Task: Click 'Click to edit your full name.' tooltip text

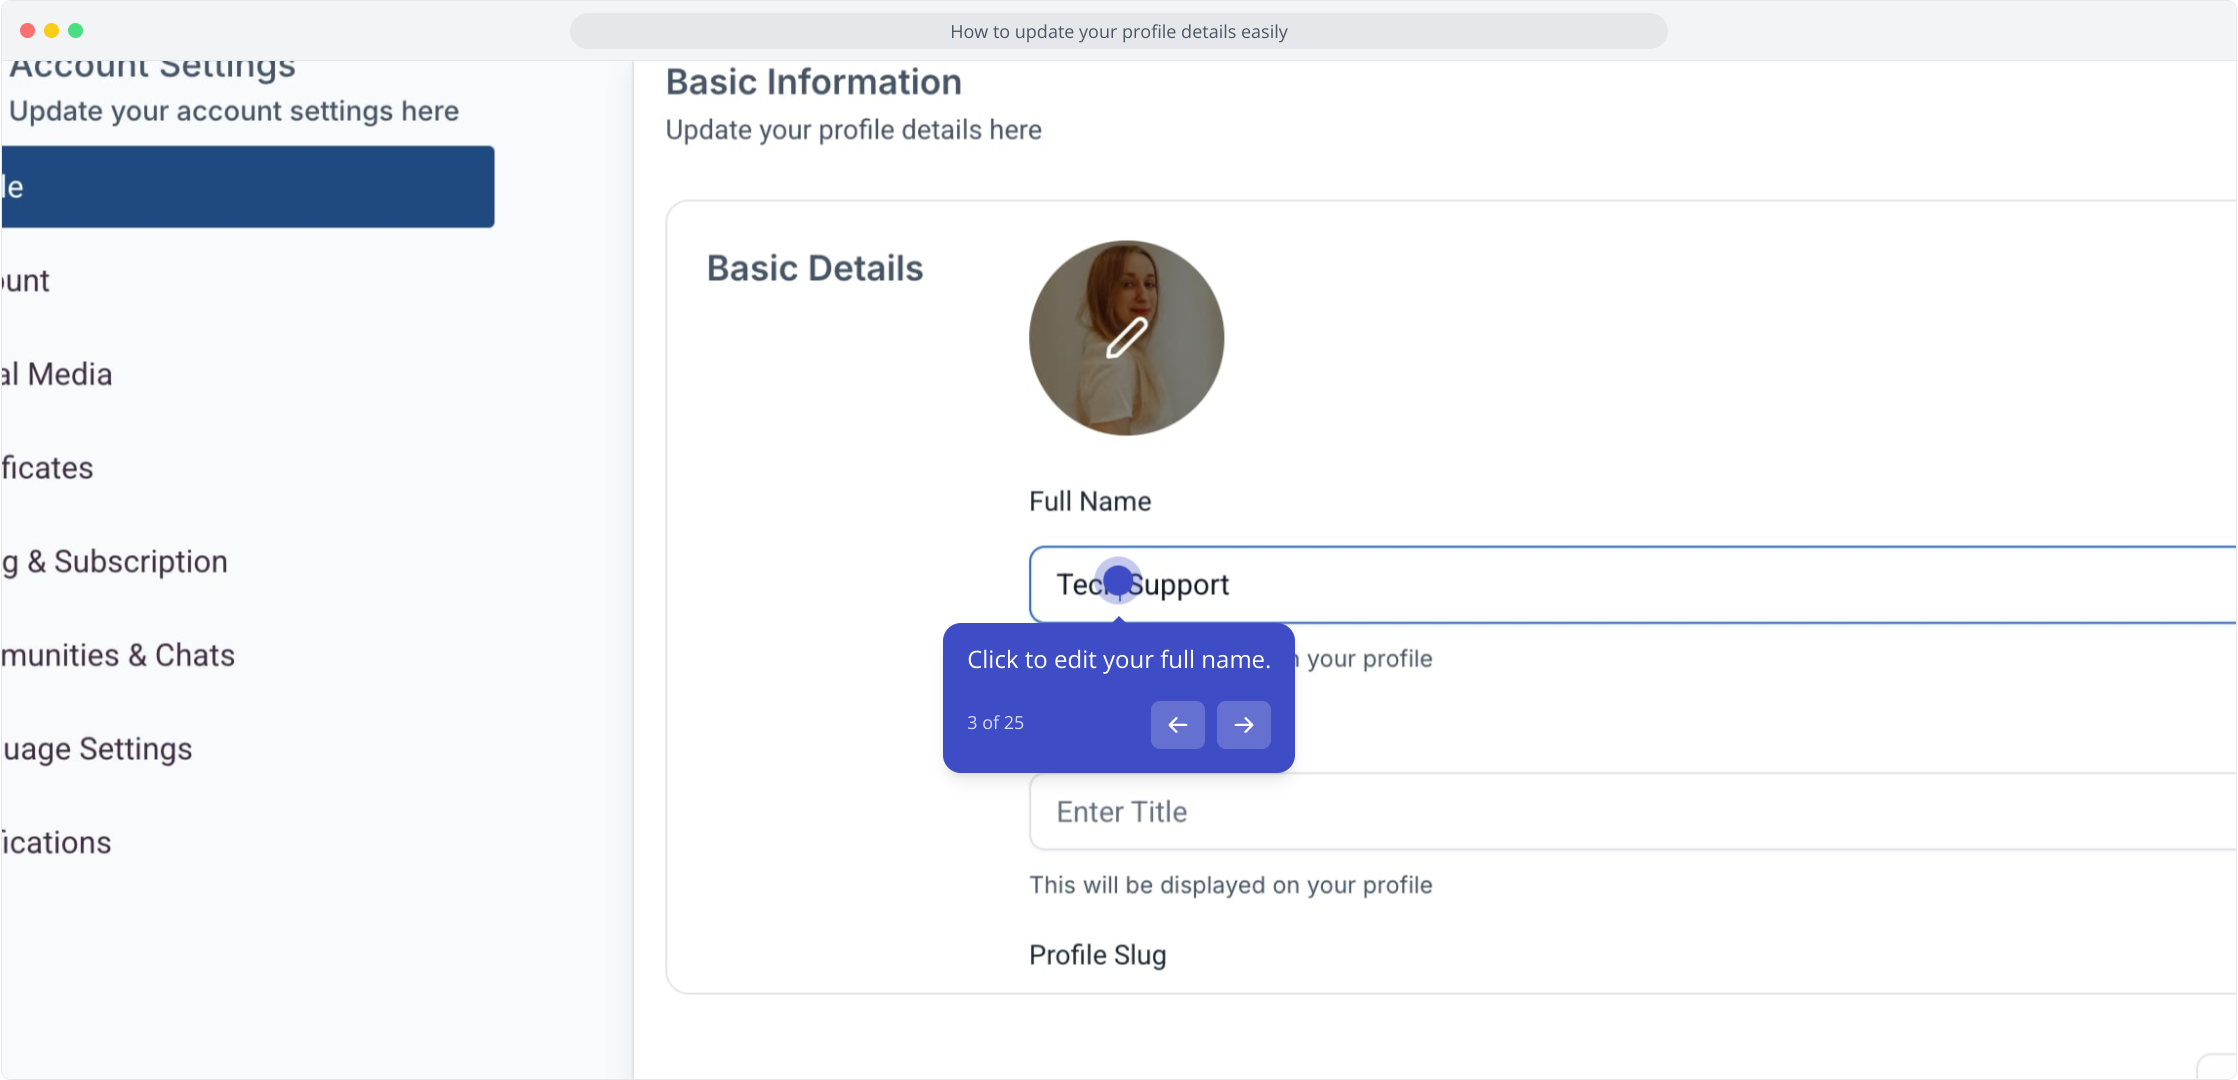Action: click(1118, 660)
